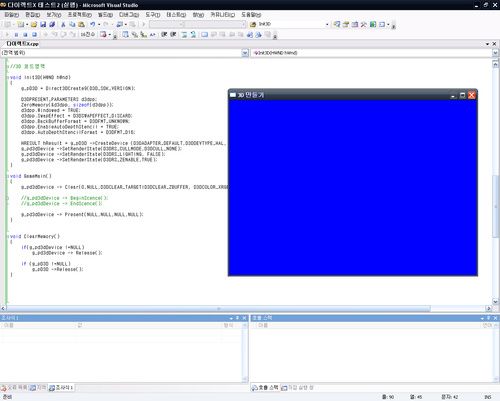Open the Build menu
This screenshot has width=500, height=401.
pyautogui.click(x=105, y=15)
